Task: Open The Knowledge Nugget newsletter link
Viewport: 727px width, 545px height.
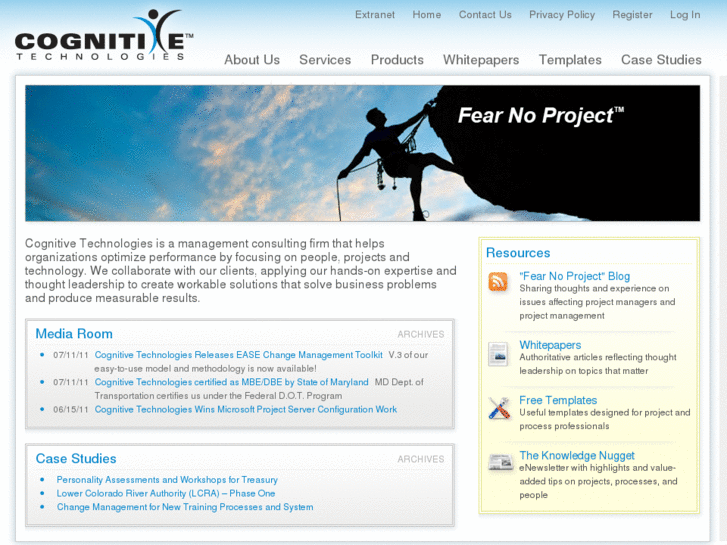Action: 577,455
